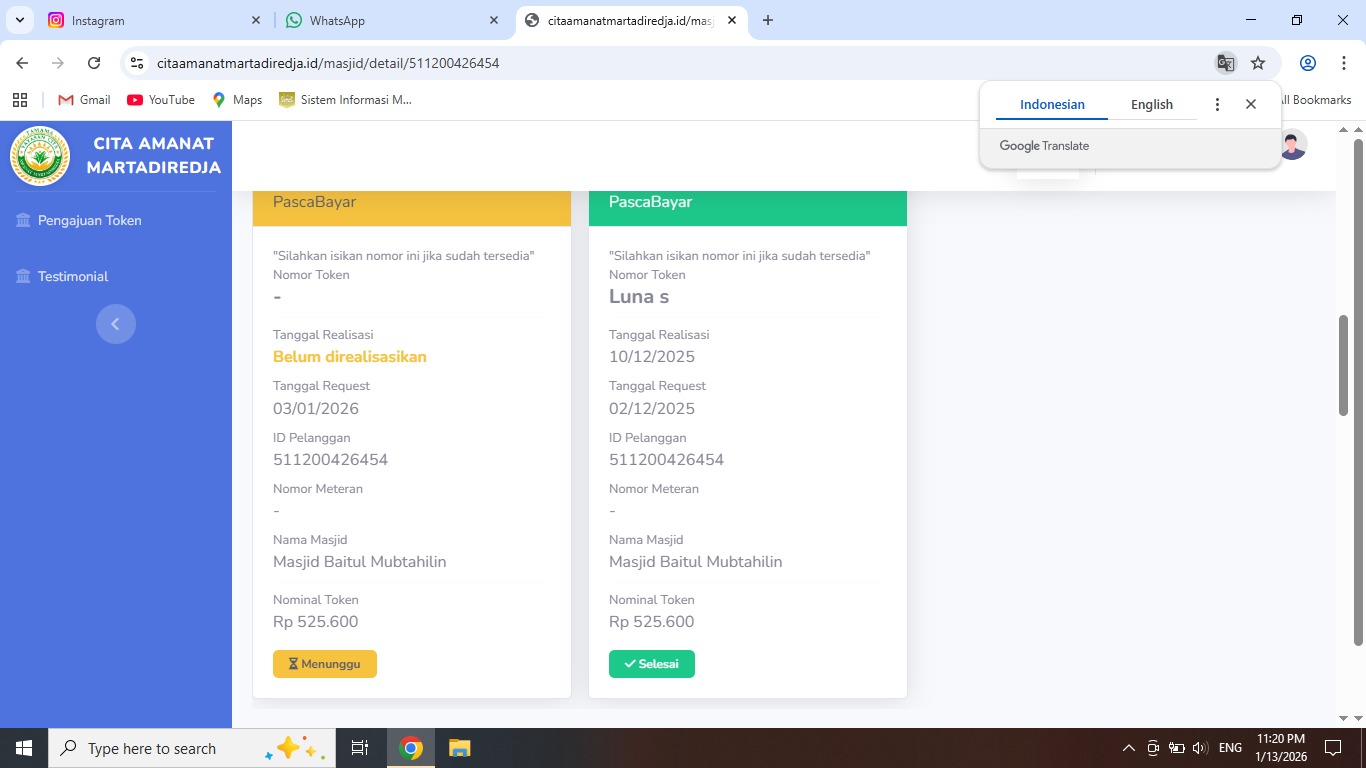This screenshot has height=768, width=1366.
Task: Collapse the sidebar with the chevron button
Action: pyautogui.click(x=116, y=324)
